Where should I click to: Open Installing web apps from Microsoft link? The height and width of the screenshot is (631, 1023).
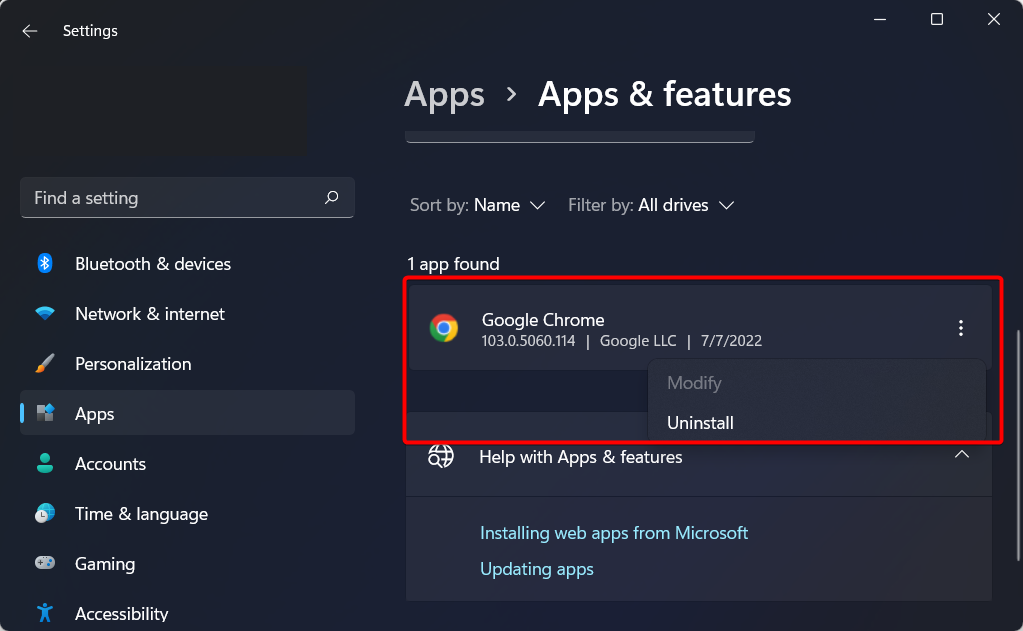614,533
